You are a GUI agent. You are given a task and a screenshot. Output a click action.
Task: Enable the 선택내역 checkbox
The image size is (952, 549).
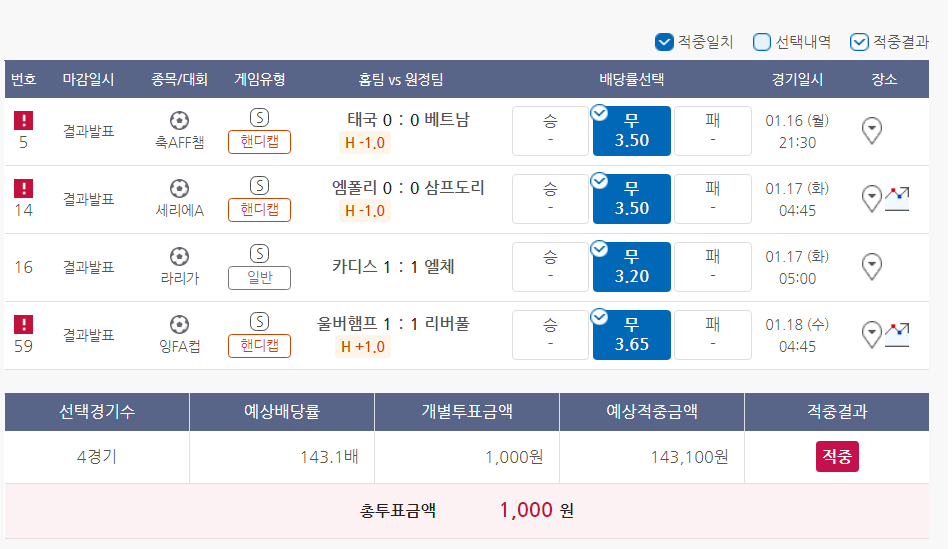(x=762, y=42)
